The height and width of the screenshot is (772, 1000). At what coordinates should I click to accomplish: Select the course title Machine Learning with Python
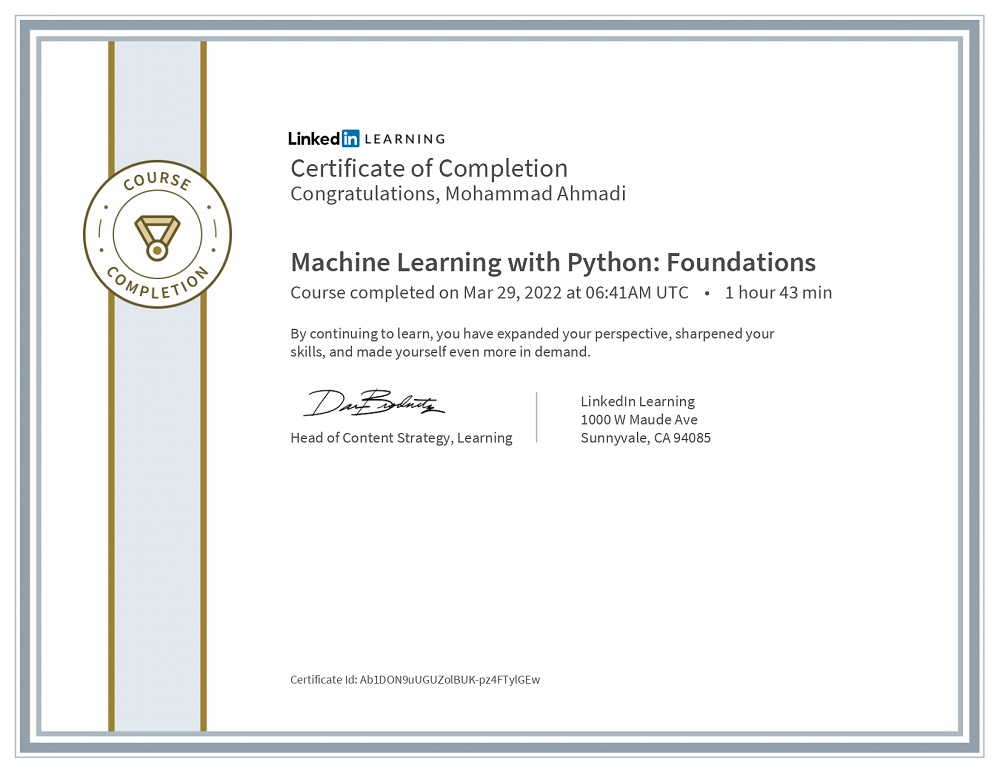coord(553,262)
